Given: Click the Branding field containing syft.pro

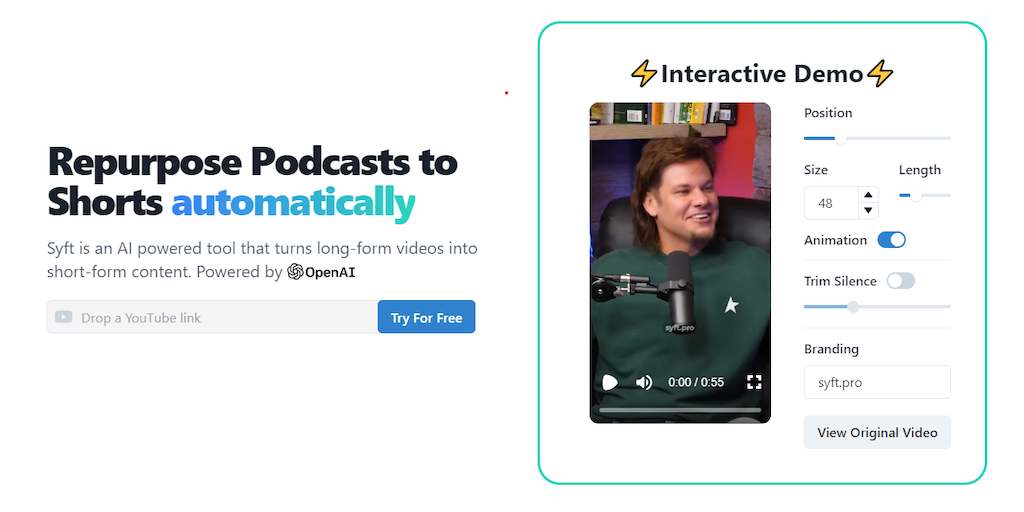Looking at the screenshot, I should tap(877, 382).
